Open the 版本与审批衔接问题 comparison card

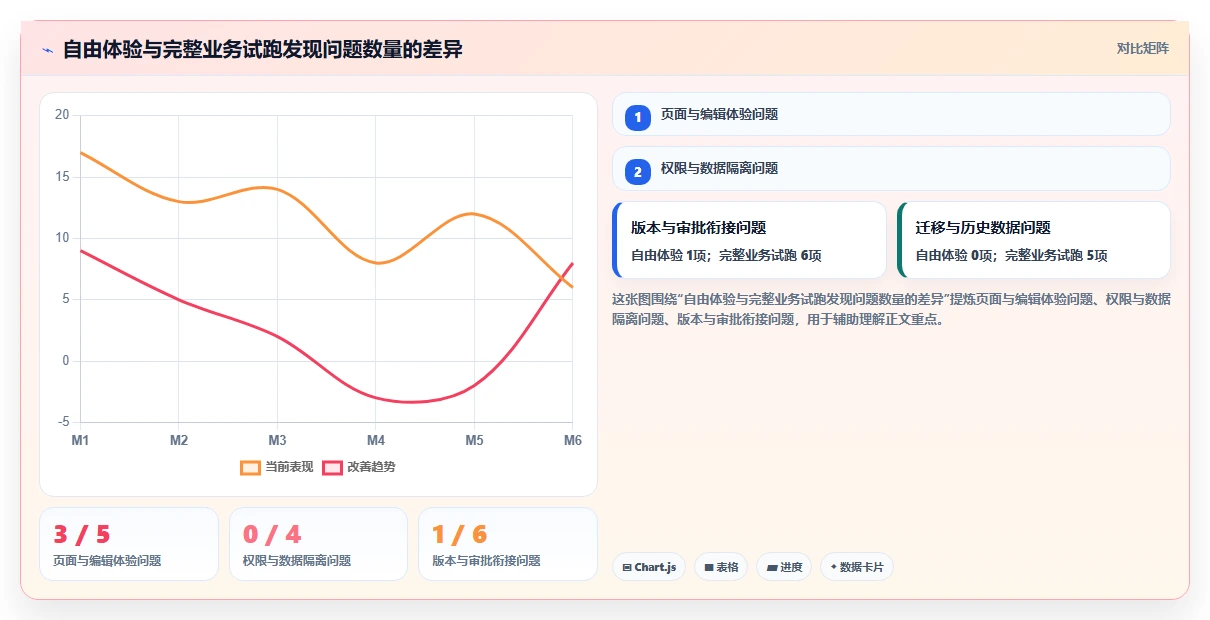point(749,240)
